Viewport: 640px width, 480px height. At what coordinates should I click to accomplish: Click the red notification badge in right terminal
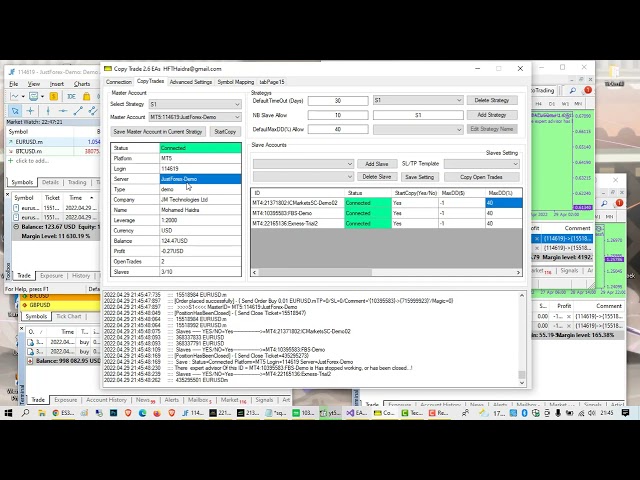click(588, 90)
